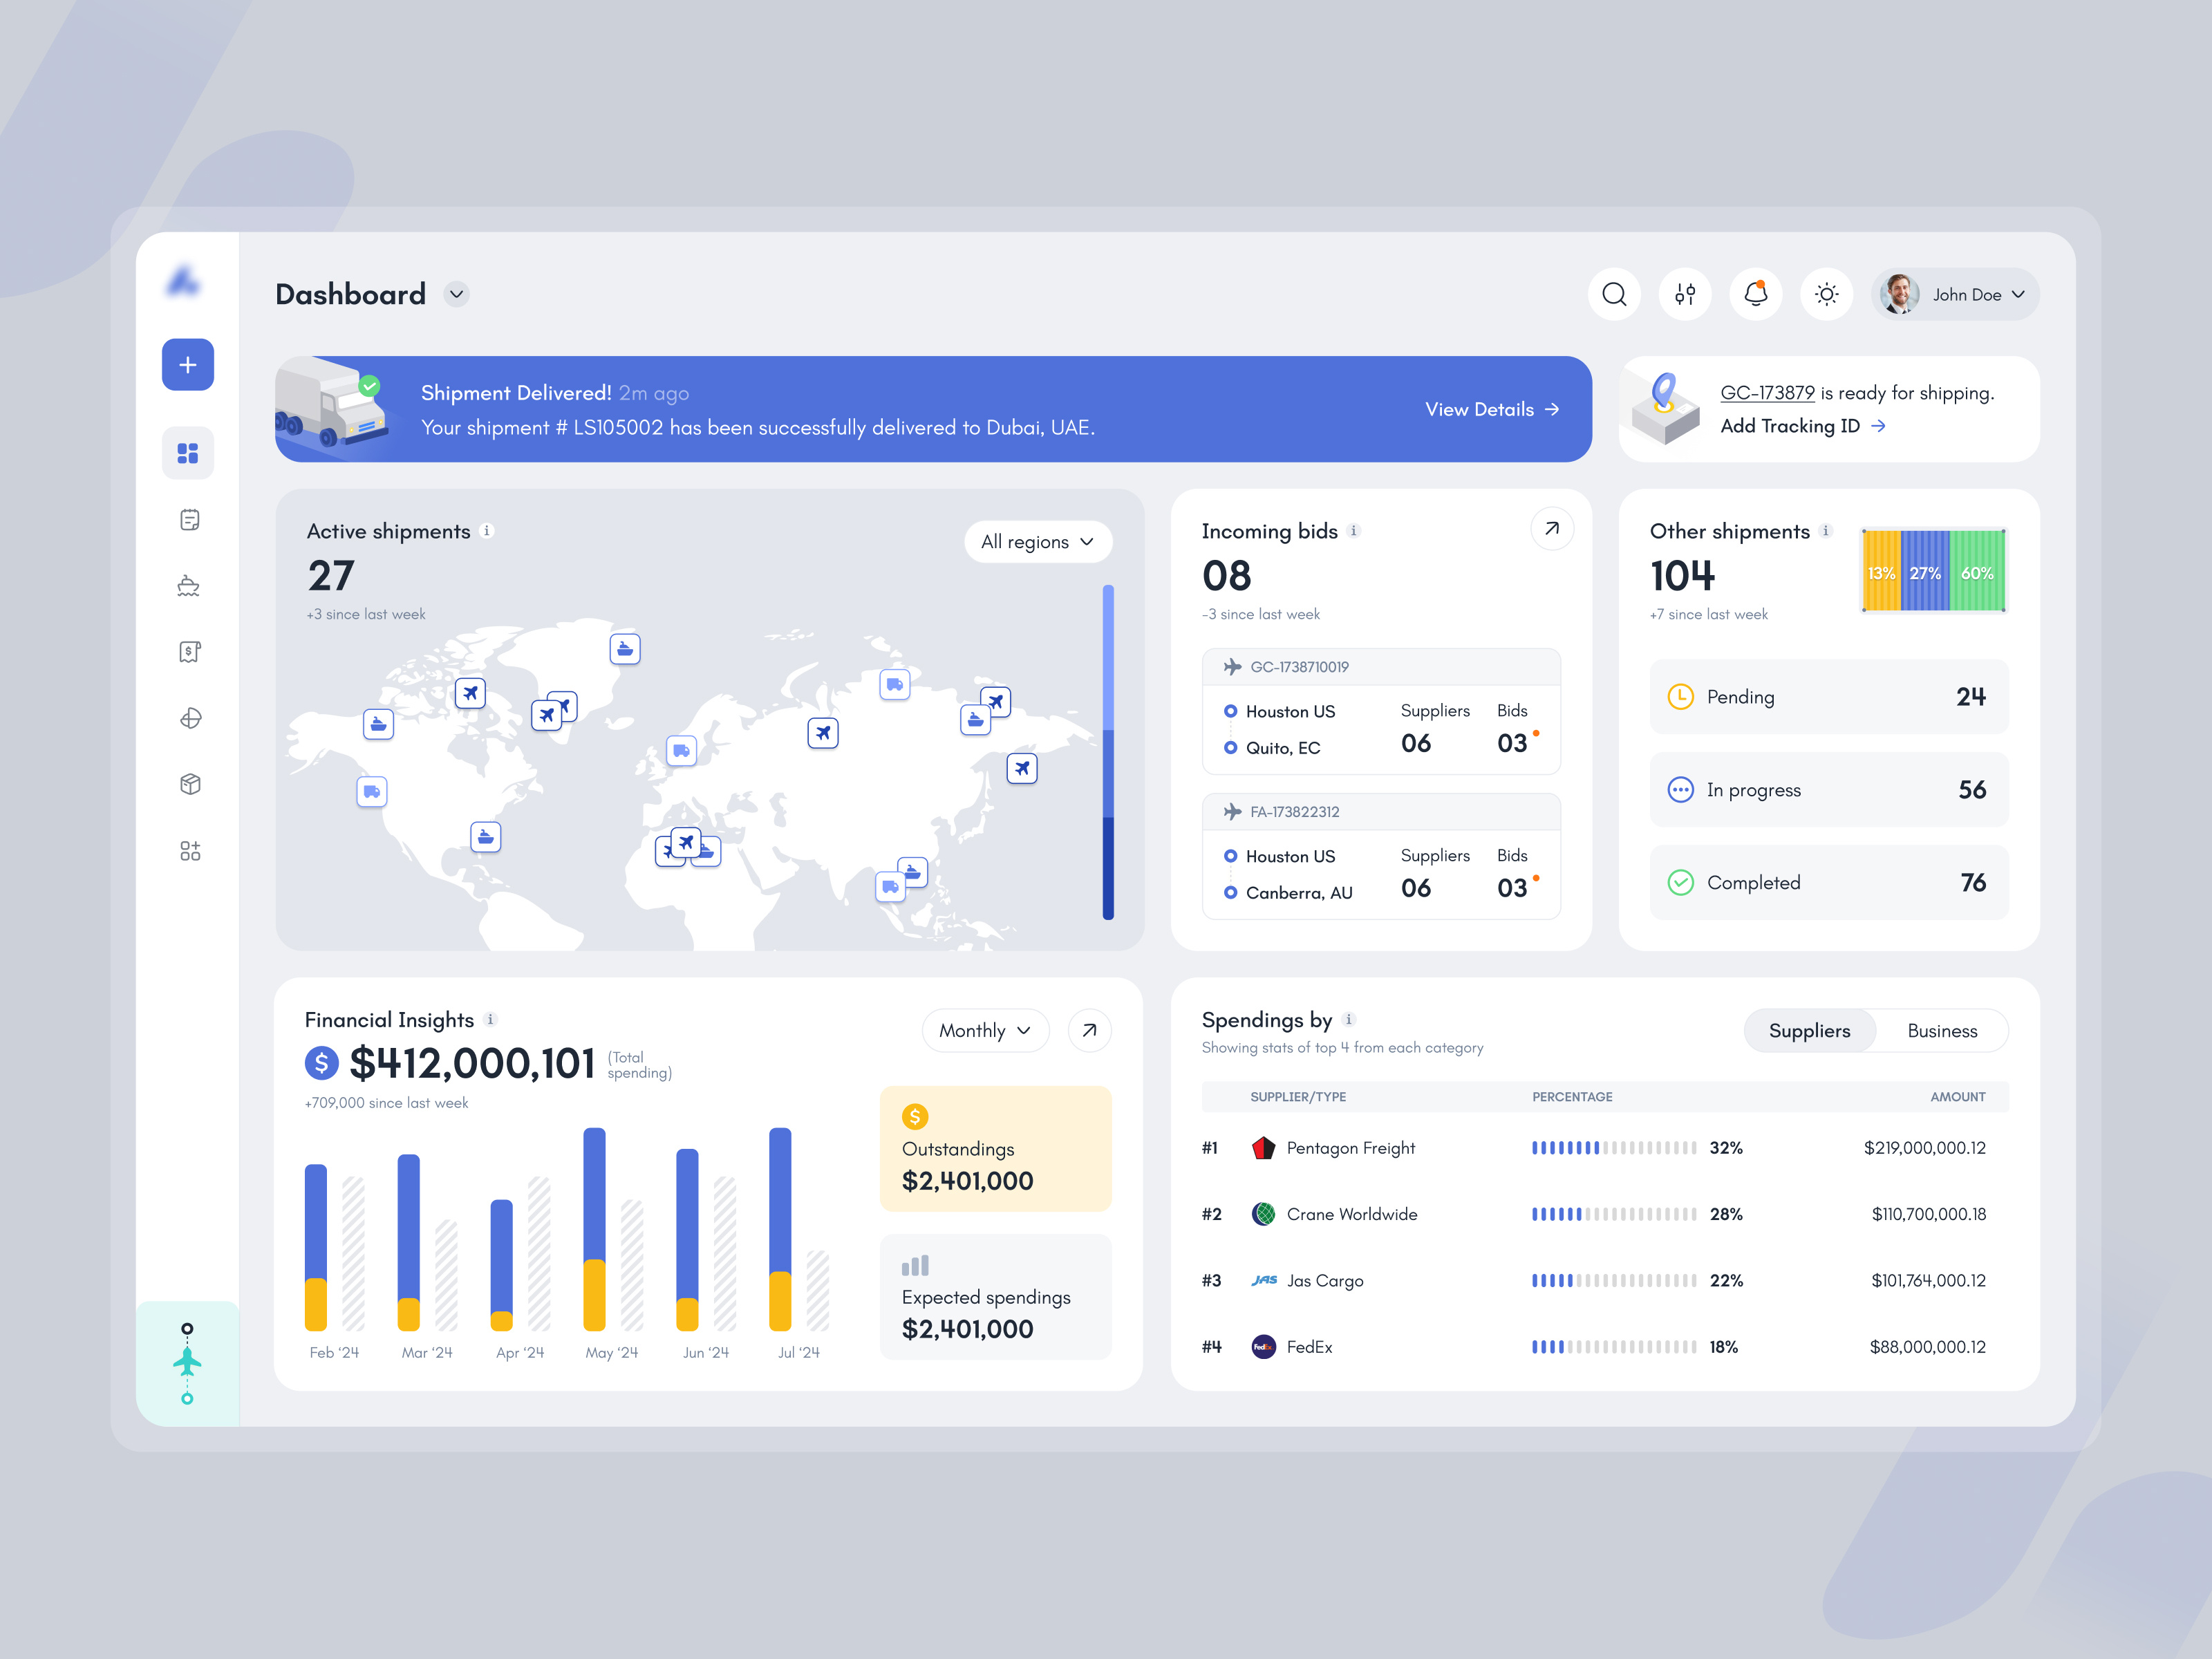Open the GC-173879 shipment link
This screenshot has height=1659, width=2212.
1767,393
